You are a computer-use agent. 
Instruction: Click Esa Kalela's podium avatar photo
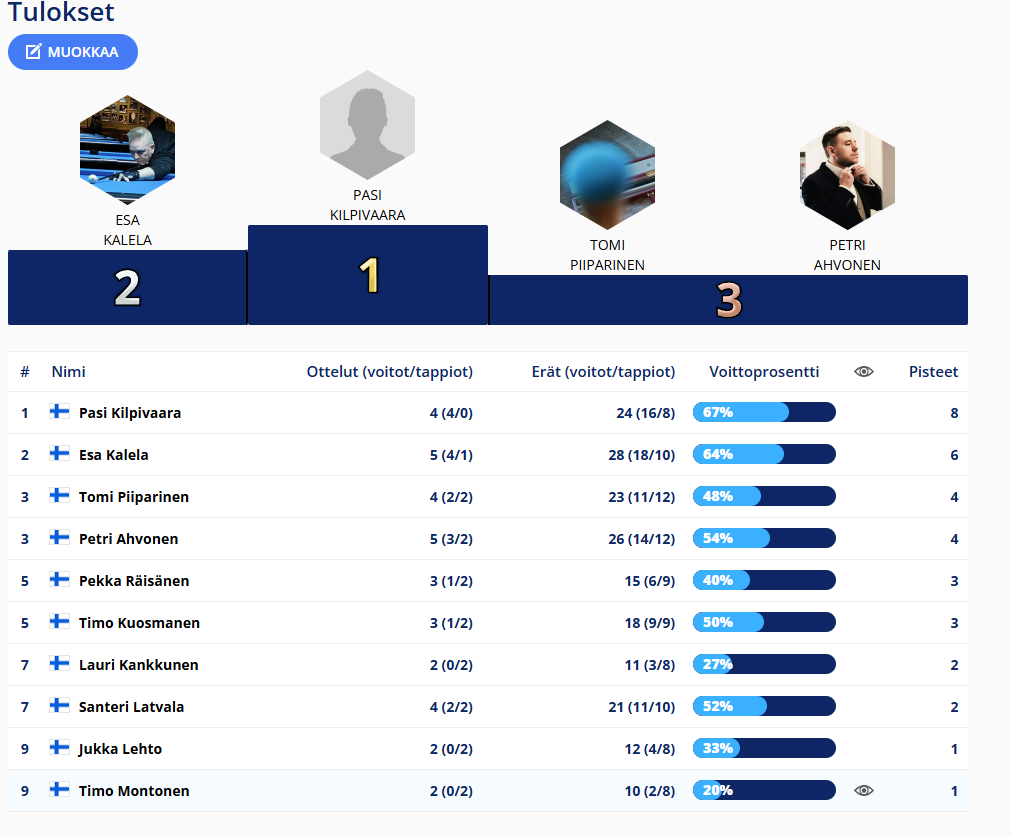(127, 150)
